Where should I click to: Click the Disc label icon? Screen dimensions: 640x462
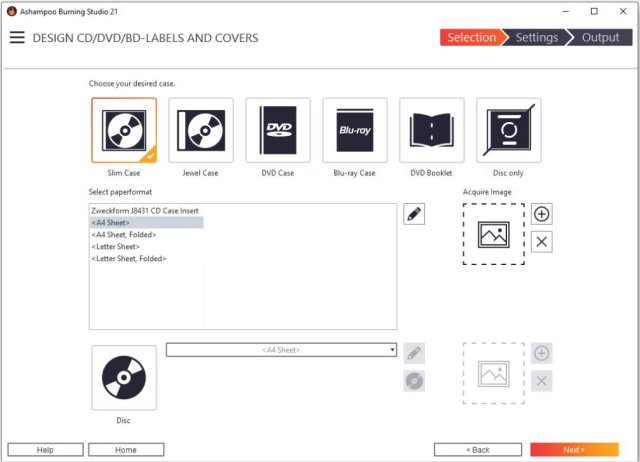click(x=124, y=378)
